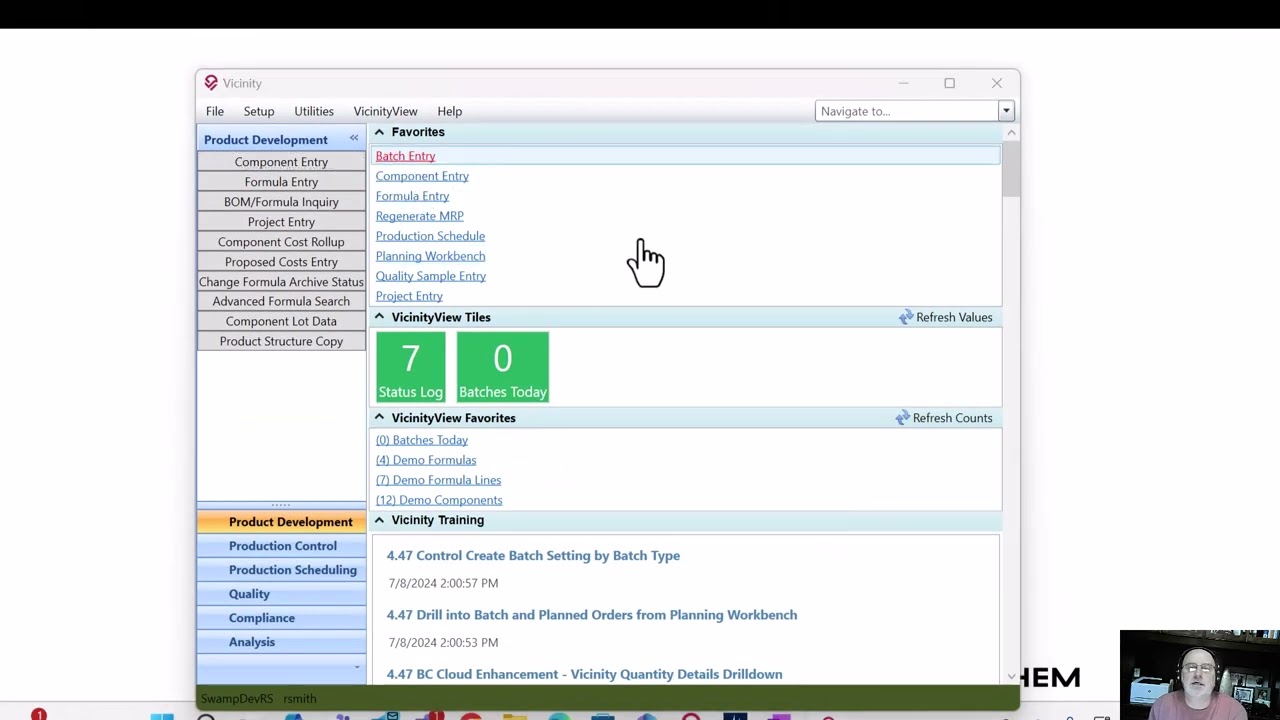The height and width of the screenshot is (720, 1280).
Task: Open Component Cost Rollup
Action: [x=281, y=242]
